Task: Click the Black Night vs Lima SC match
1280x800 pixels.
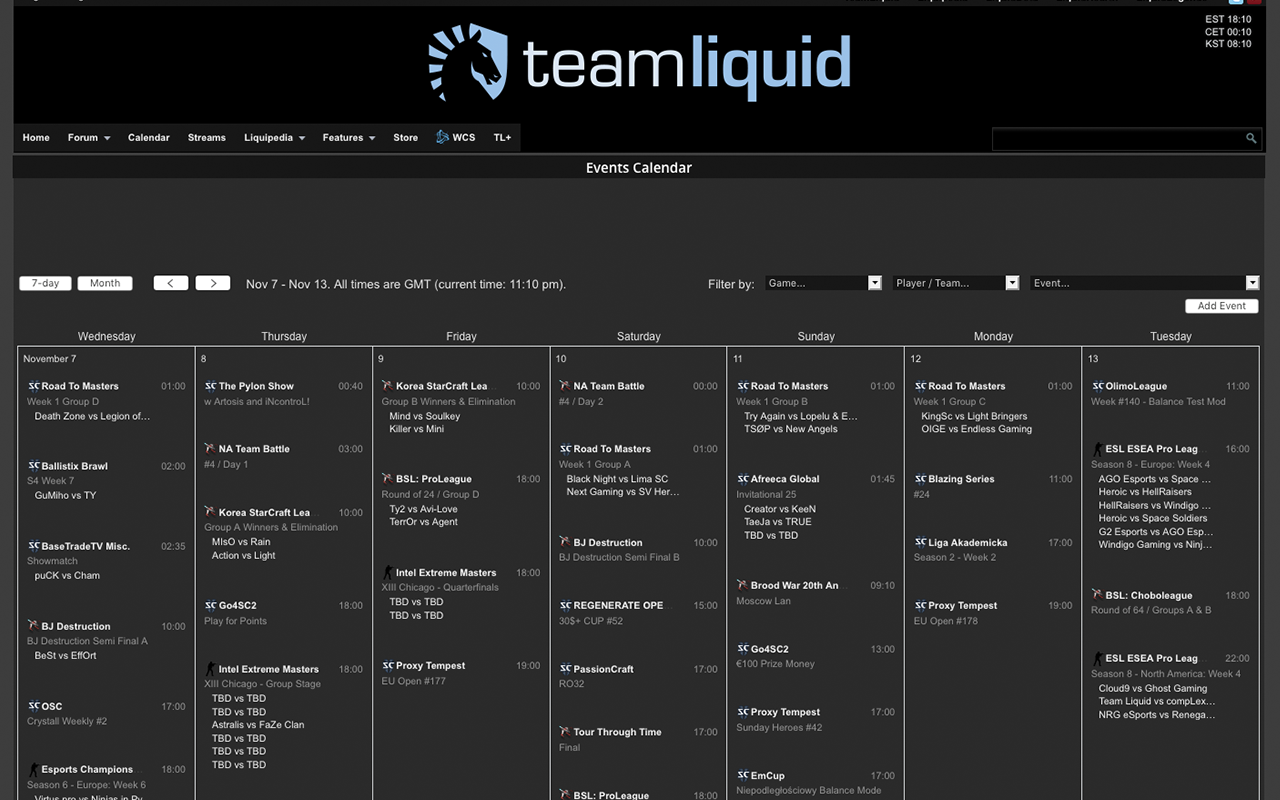Action: 617,479
